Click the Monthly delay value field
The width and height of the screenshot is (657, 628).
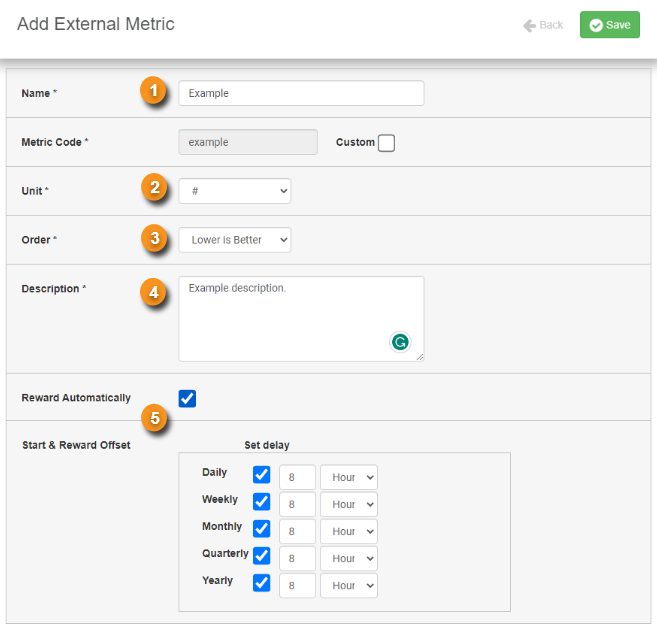[x=297, y=531]
